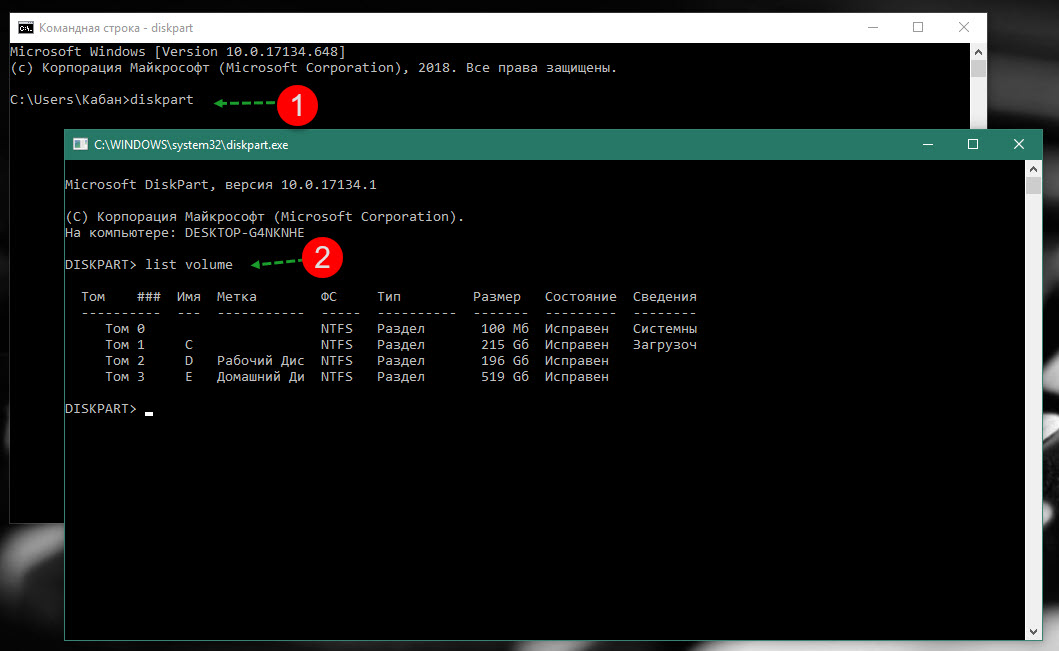Viewport: 1059px width, 651px height.
Task: Click the empty DISKPART> prompt with cursor
Action: click(109, 409)
